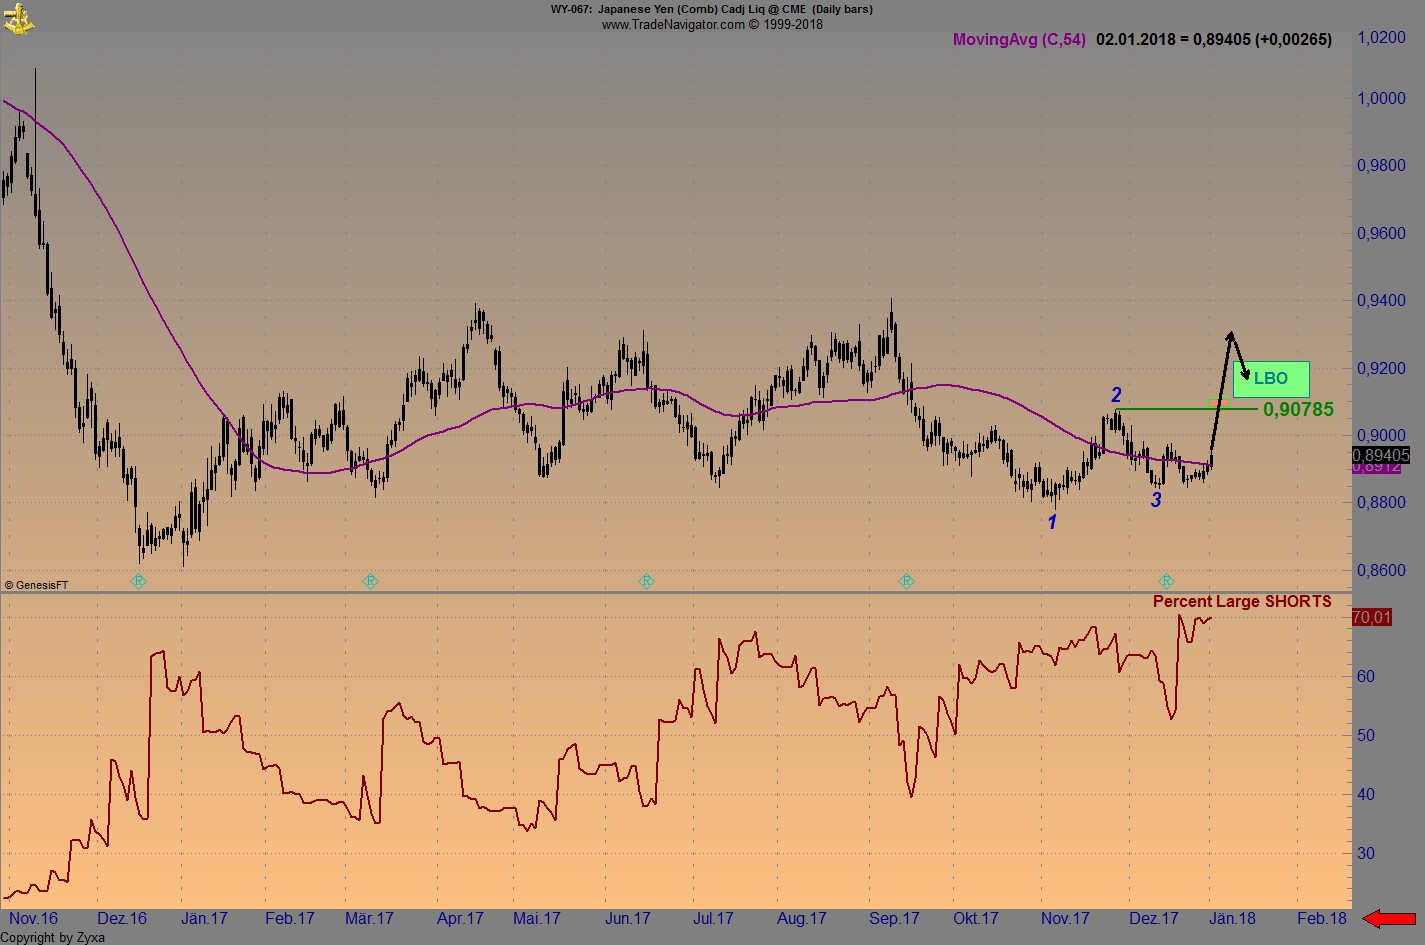Select the rollover marker above Sep.17

[x=906, y=581]
